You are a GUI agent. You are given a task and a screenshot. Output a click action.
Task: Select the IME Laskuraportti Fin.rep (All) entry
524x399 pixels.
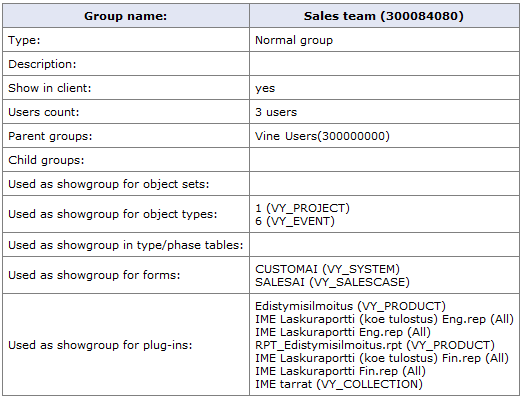(x=340, y=371)
